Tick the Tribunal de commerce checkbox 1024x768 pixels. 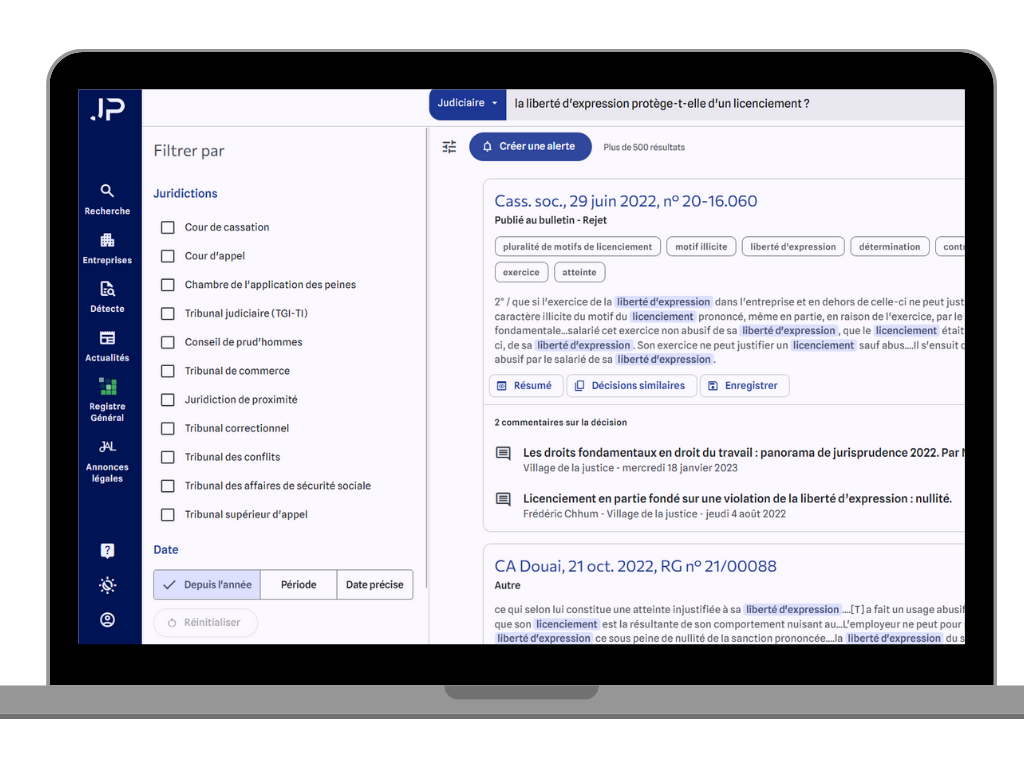coord(168,371)
